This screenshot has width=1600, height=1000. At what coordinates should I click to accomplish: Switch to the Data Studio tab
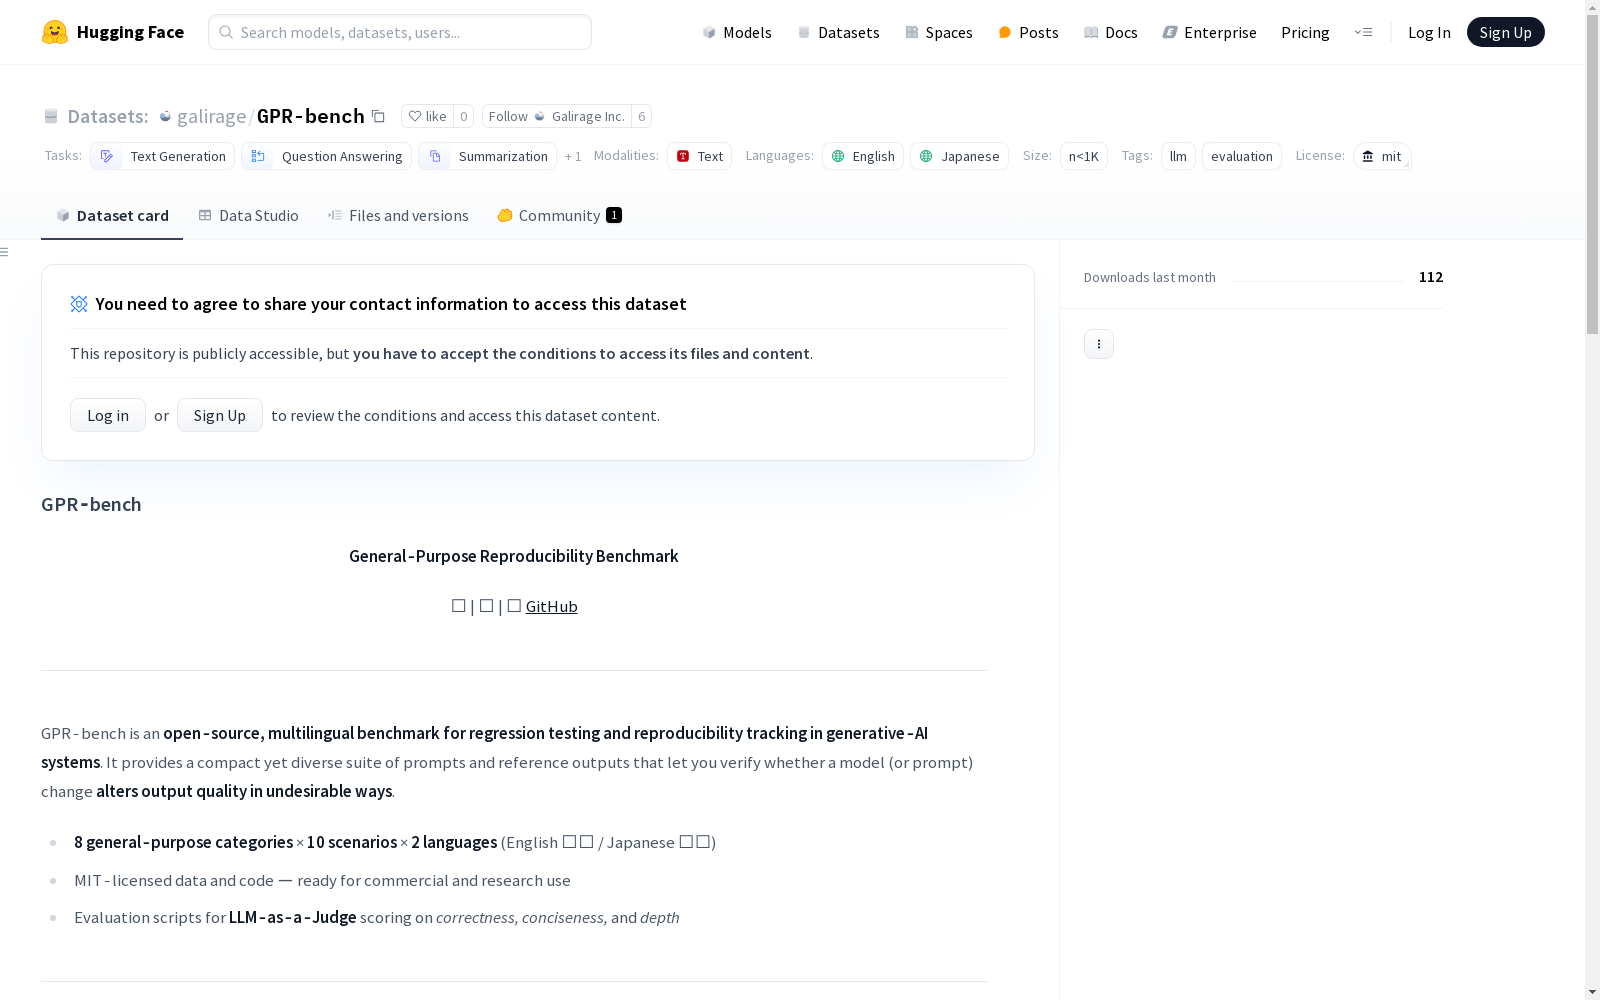[248, 215]
